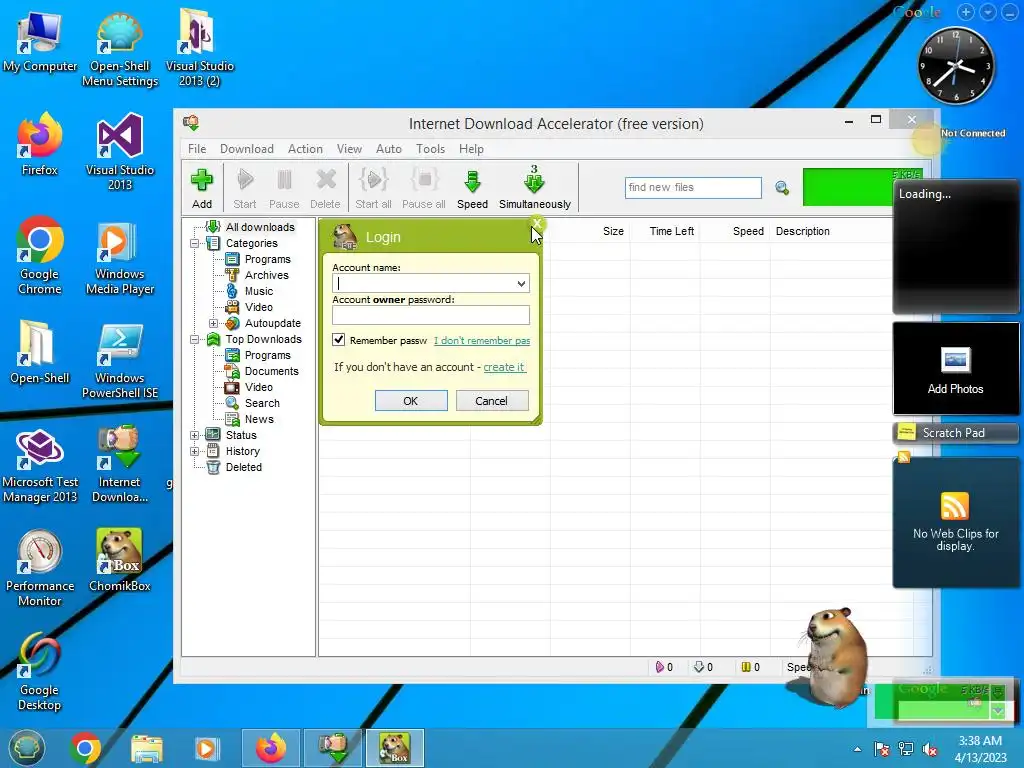Click the Start button on taskbar
Screen dimensions: 1024x768
click(26, 748)
